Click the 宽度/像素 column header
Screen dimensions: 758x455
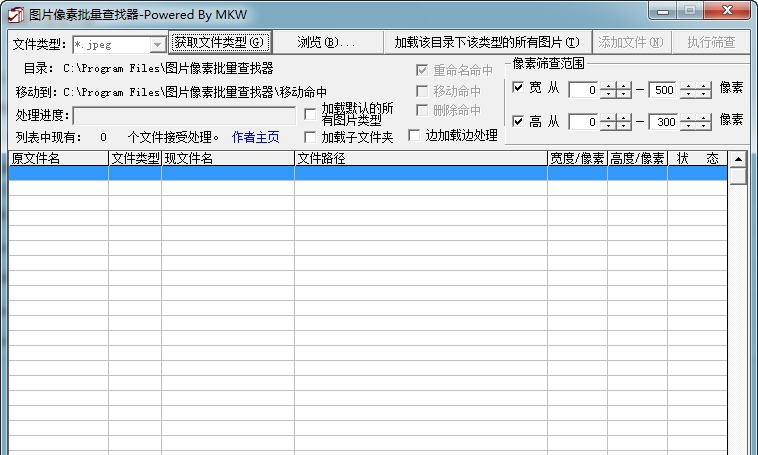coord(577,159)
